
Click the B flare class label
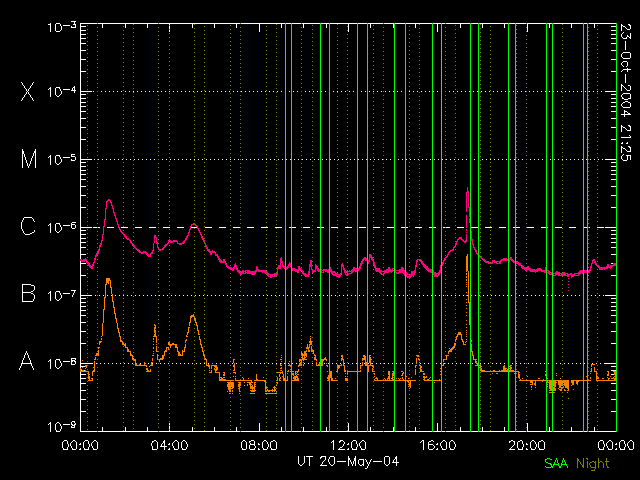28,293
